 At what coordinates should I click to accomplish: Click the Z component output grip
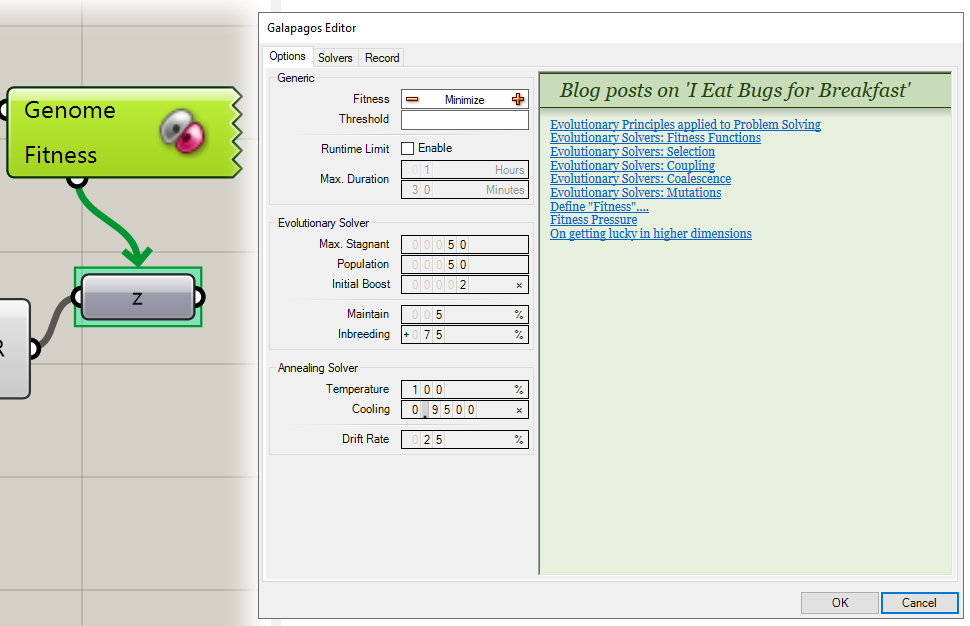[x=199, y=297]
